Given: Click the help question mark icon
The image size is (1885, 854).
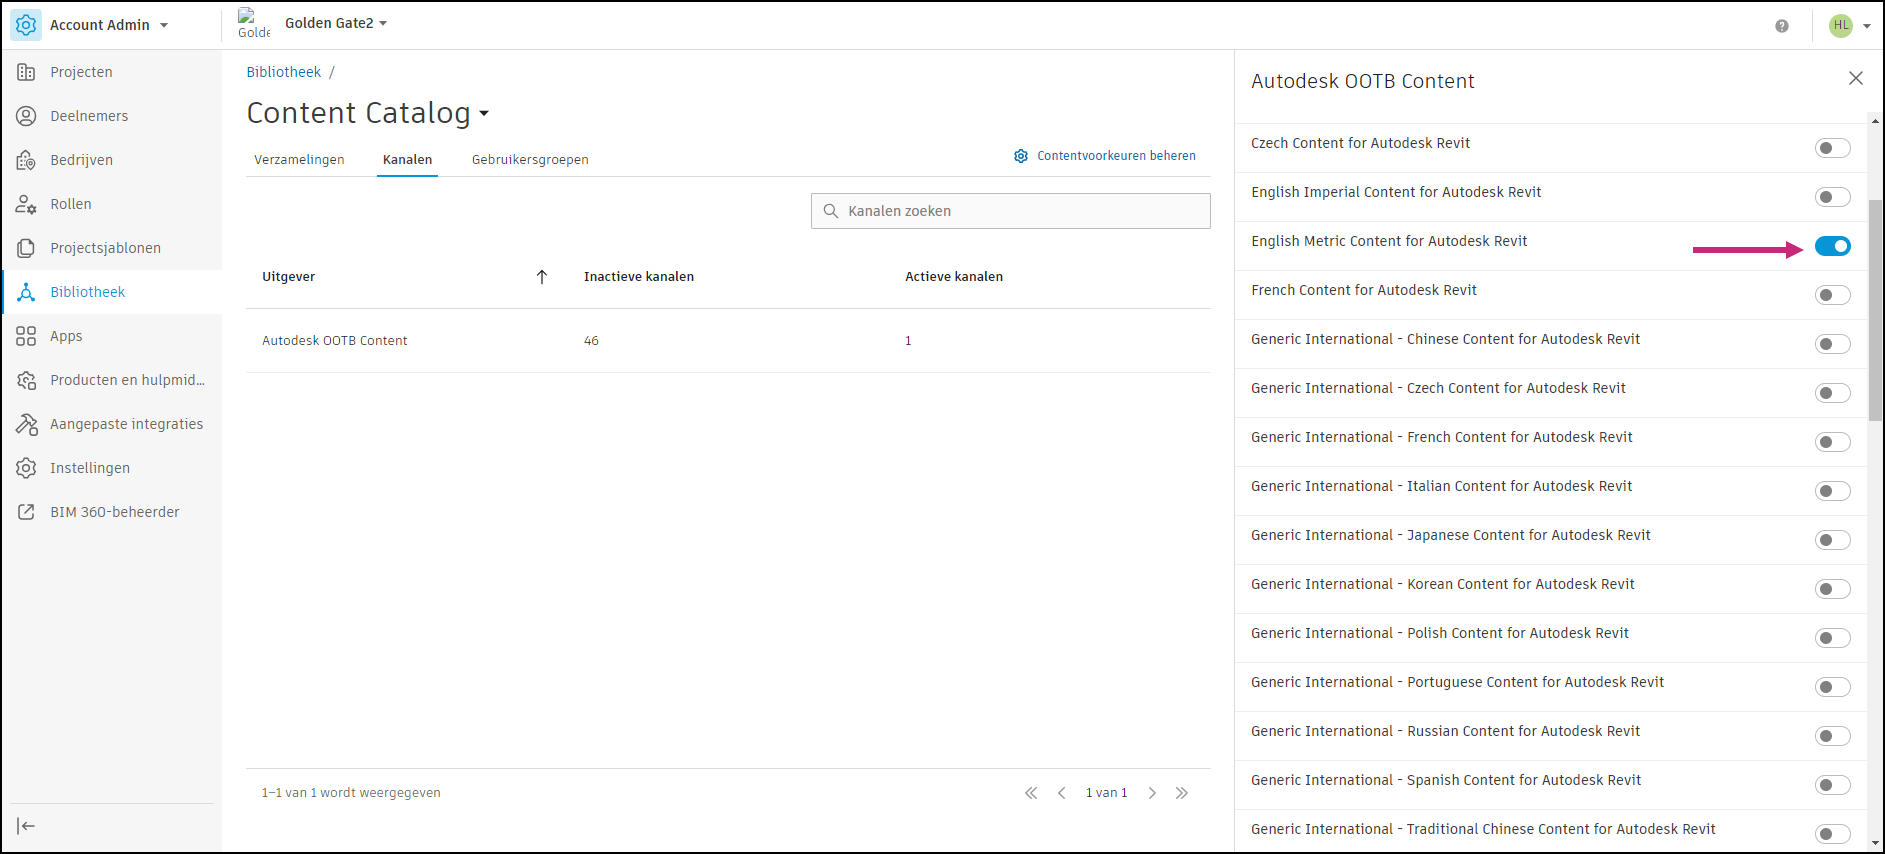Looking at the screenshot, I should click(1781, 26).
